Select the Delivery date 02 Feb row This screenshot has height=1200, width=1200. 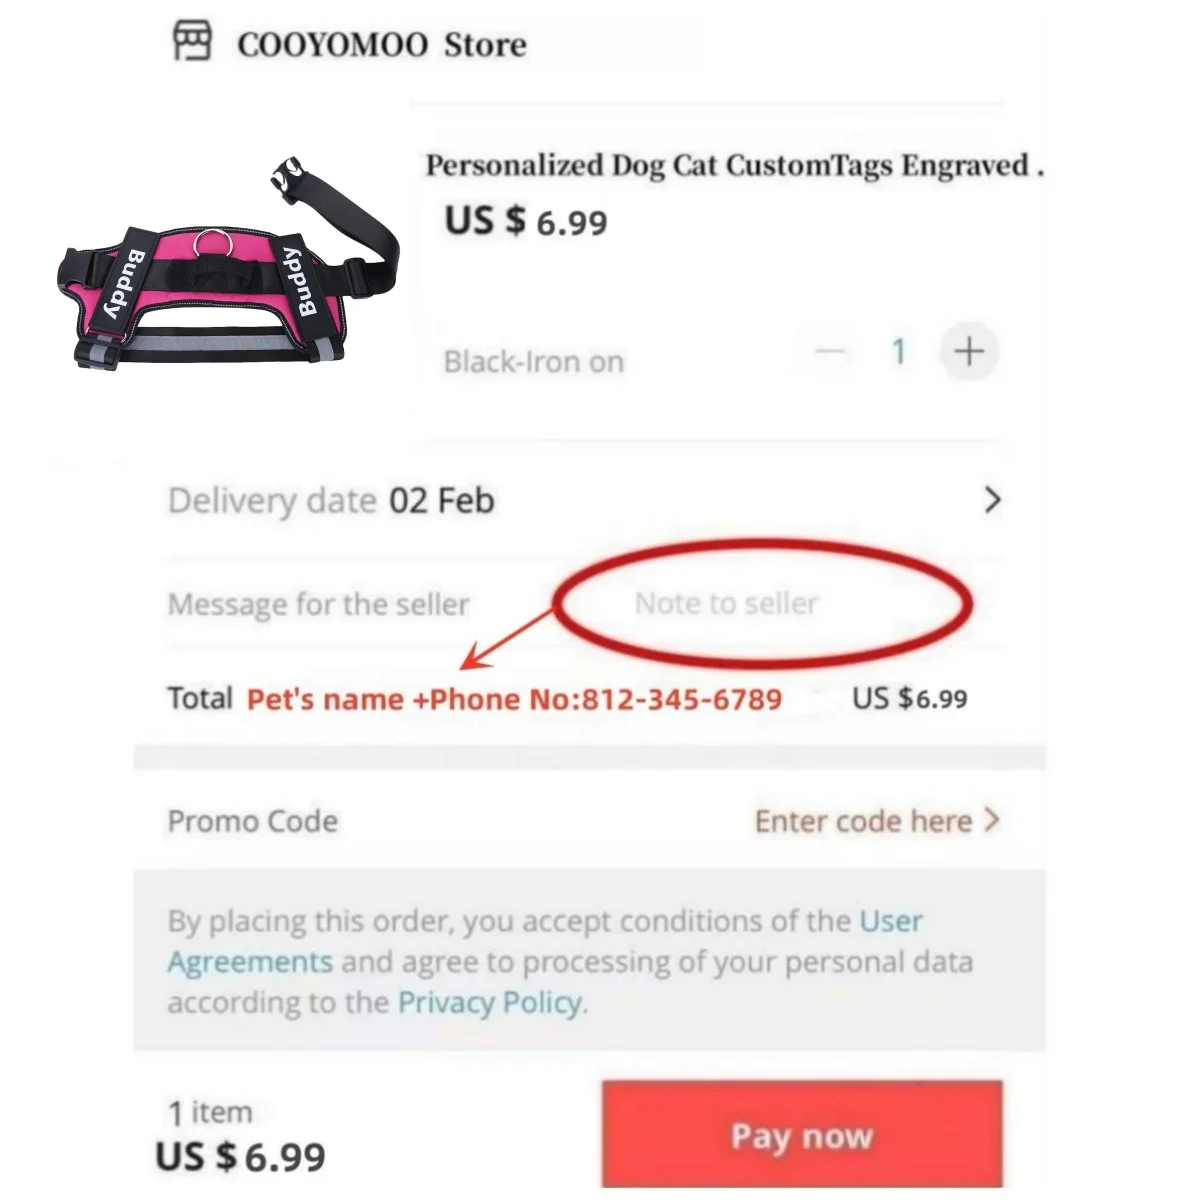[x=585, y=500]
